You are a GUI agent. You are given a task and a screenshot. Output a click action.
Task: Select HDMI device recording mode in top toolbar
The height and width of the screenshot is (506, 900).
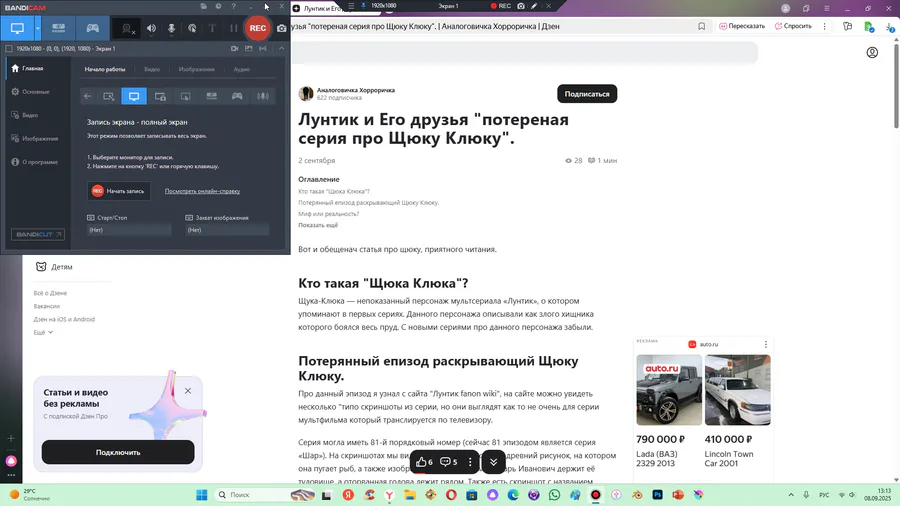point(59,28)
